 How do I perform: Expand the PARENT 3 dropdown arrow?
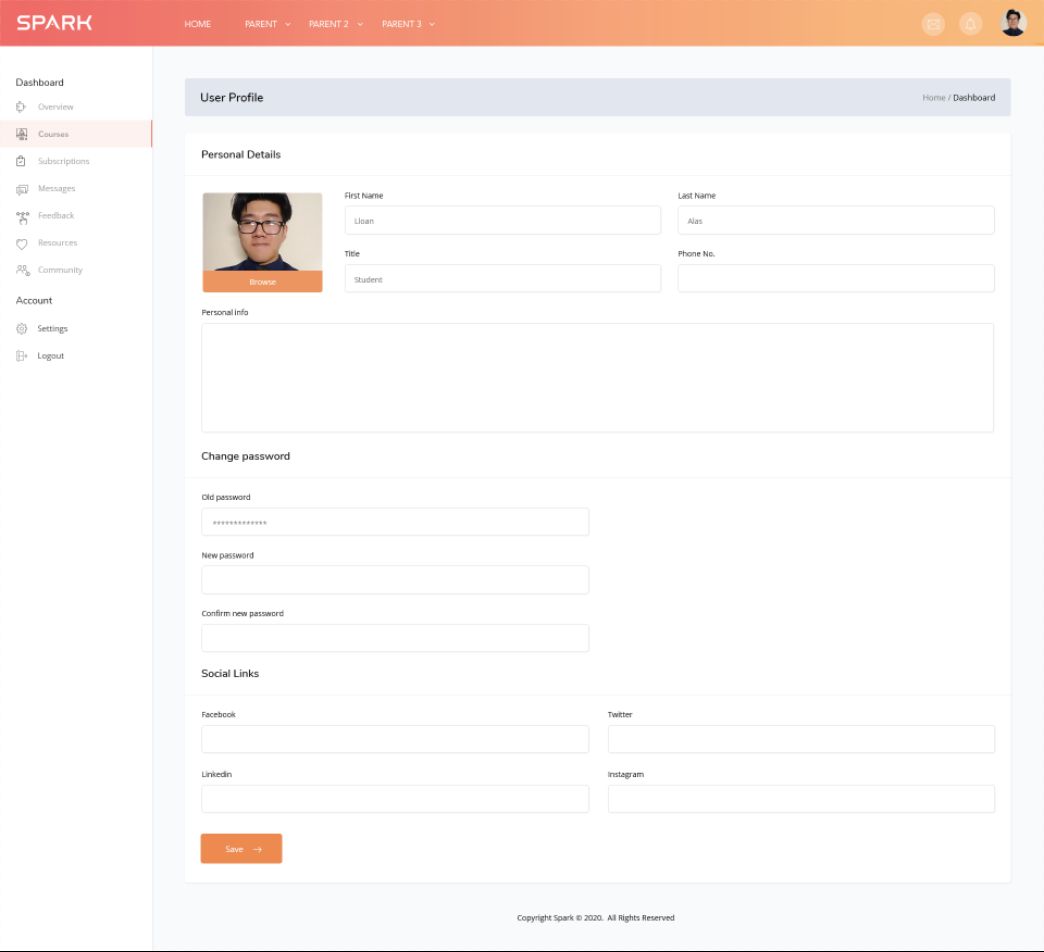(x=431, y=24)
